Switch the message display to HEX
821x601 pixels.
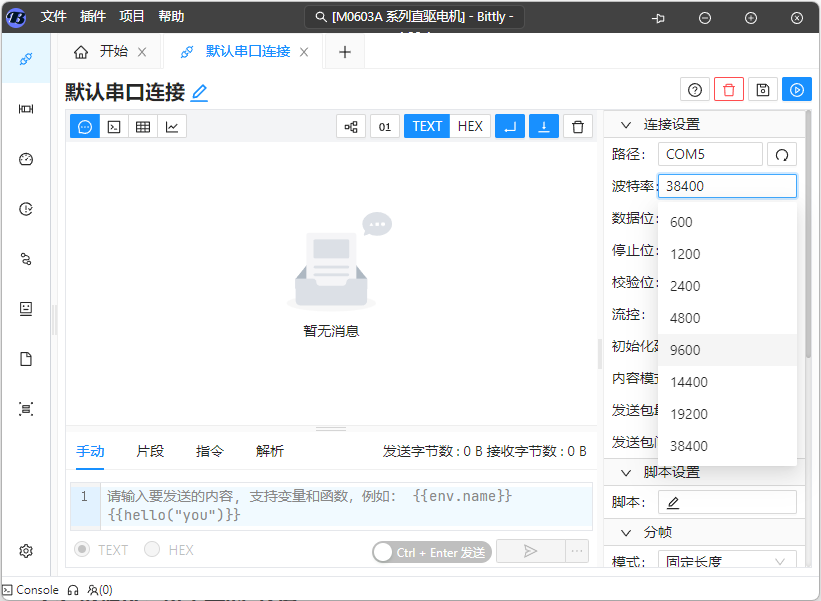click(x=470, y=126)
